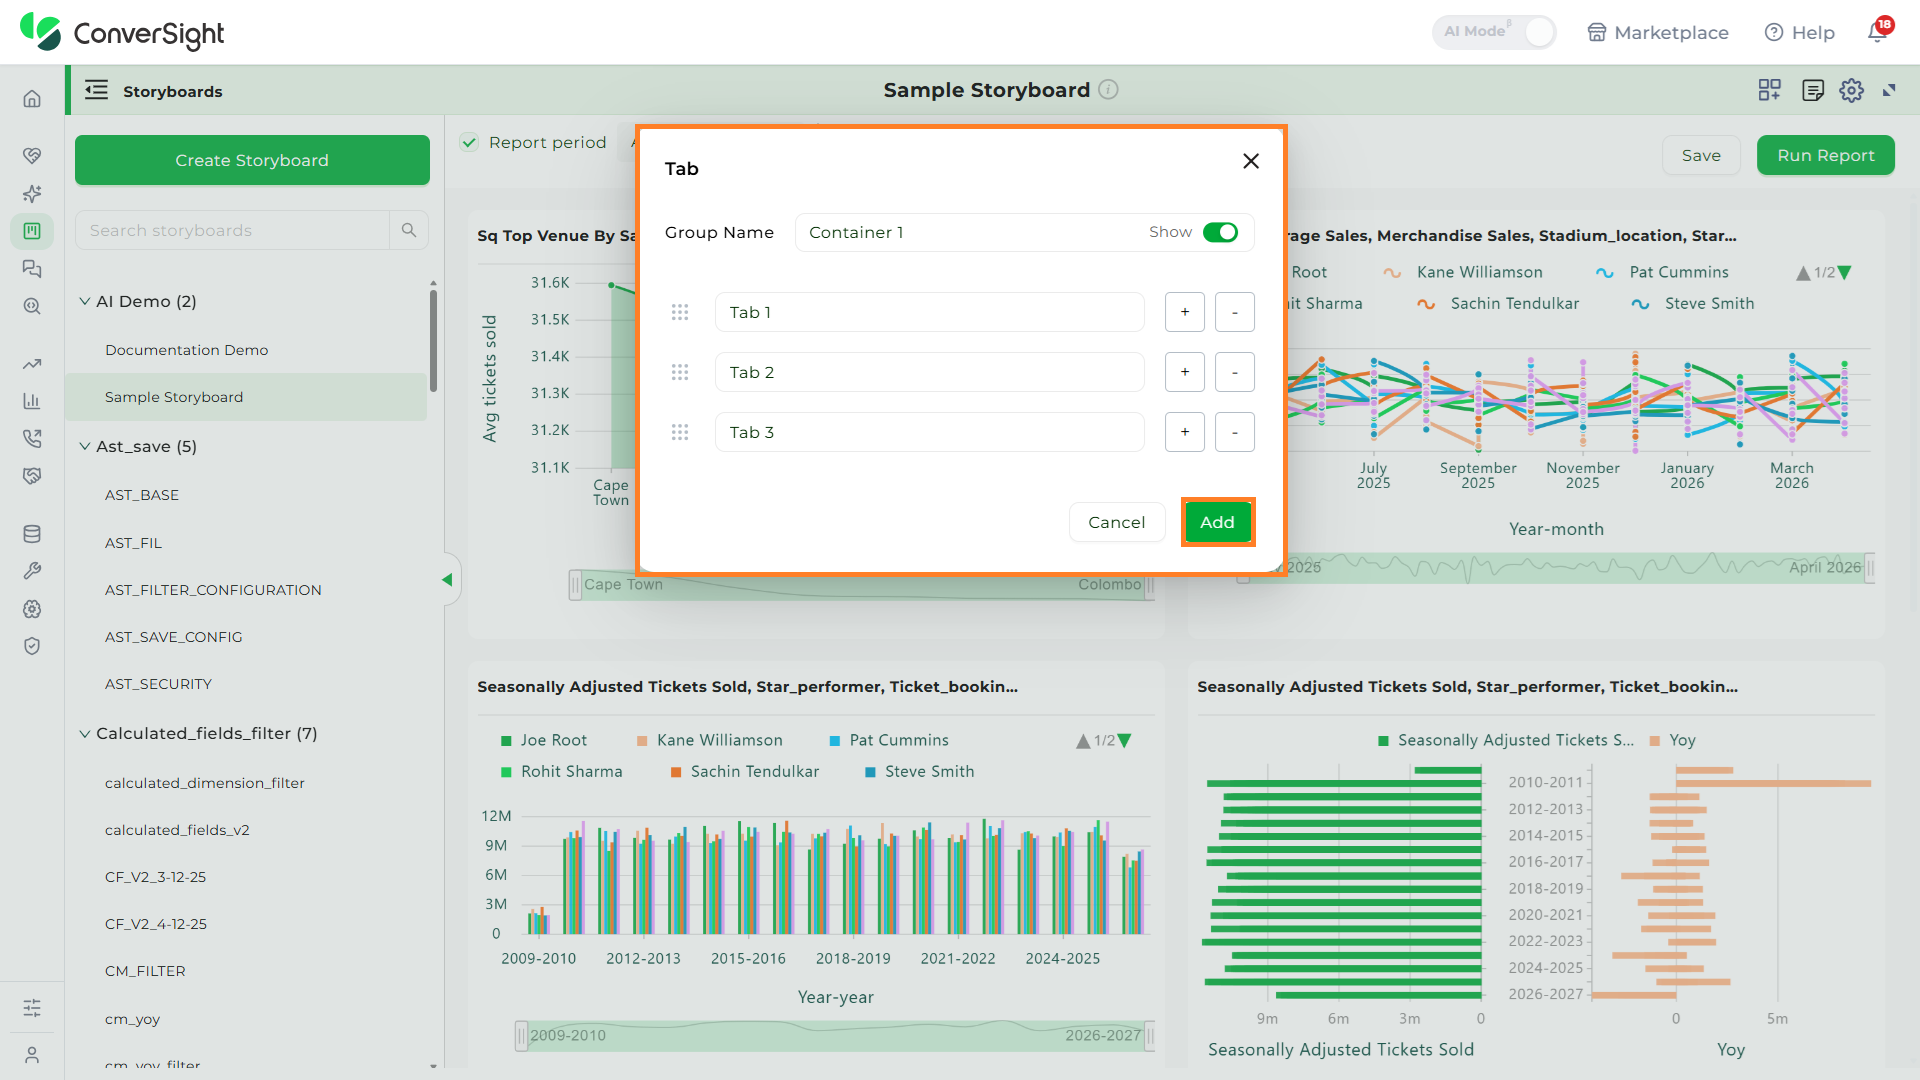Click the Run Report button

[1825, 155]
